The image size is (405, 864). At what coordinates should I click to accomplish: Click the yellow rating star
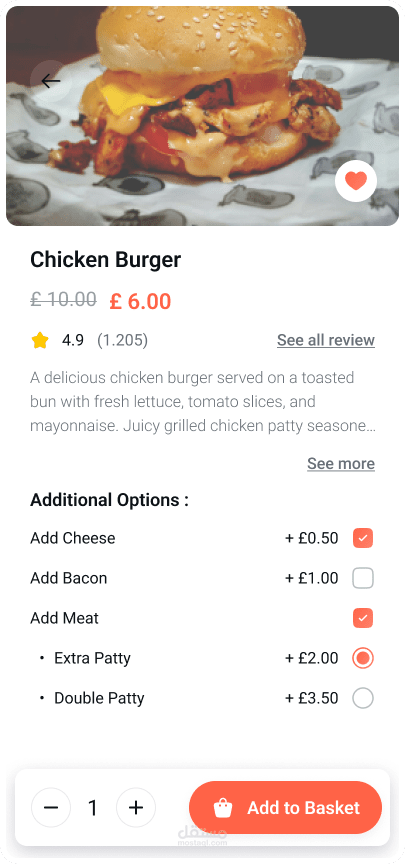(x=40, y=341)
